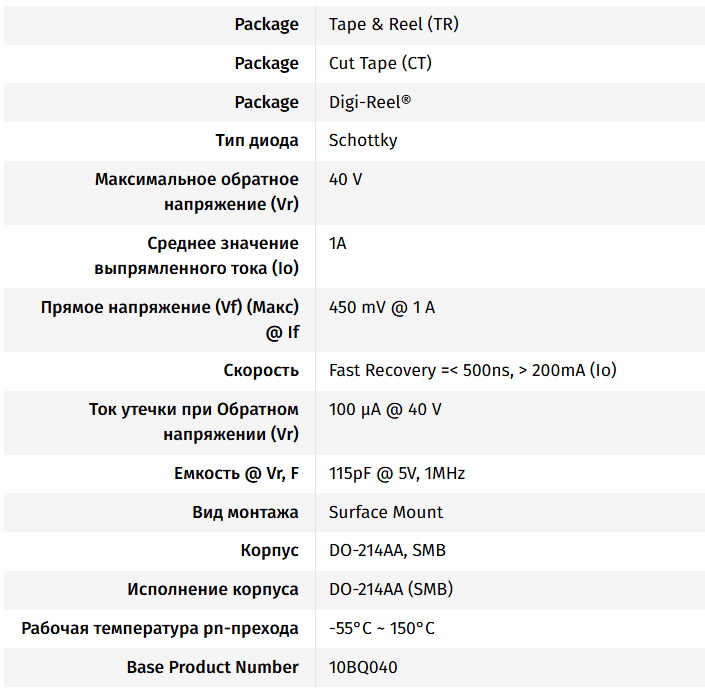Click the "Емкость @ Vr, F" label

(236, 473)
